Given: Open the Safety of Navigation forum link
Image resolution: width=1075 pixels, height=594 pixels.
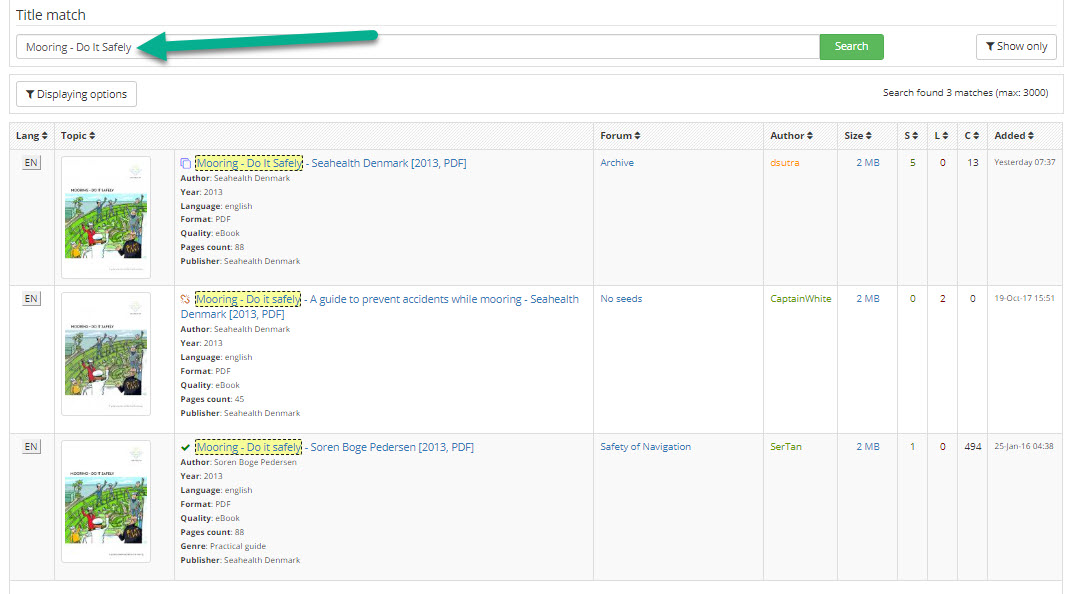Looking at the screenshot, I should pyautogui.click(x=645, y=447).
